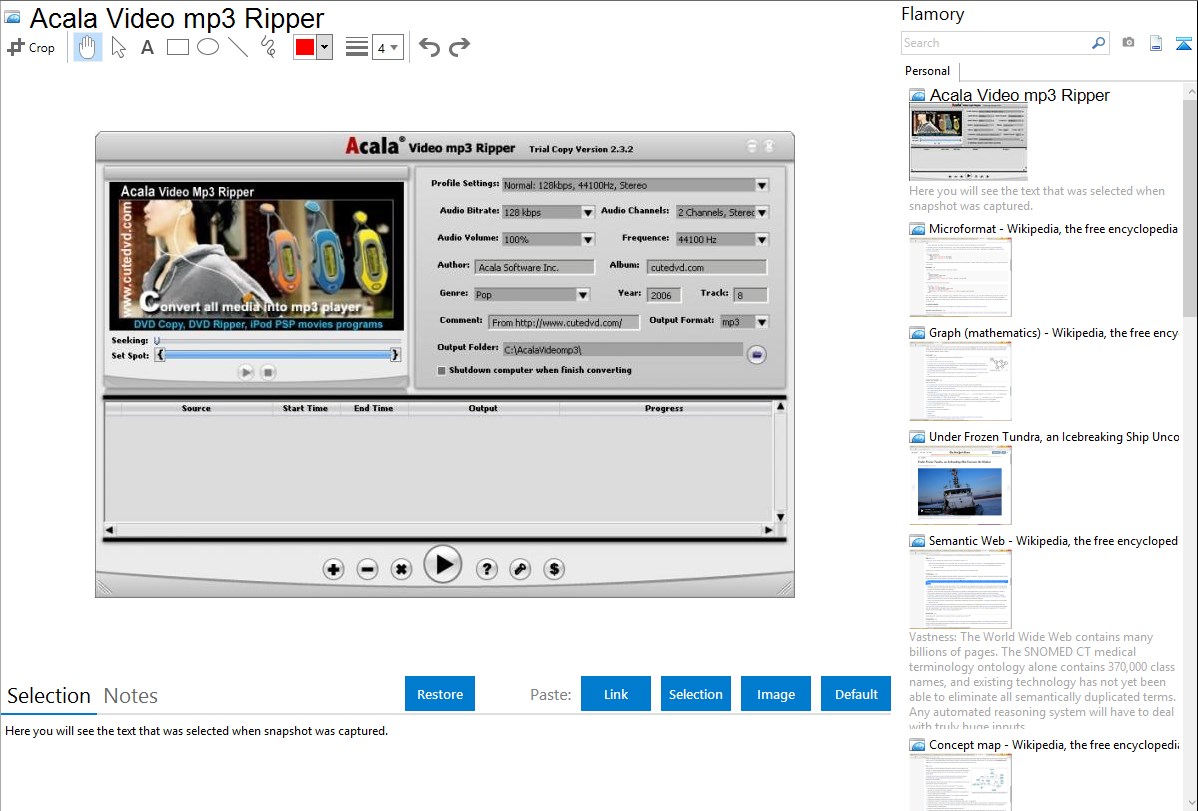Select the Concept map snapshot title
This screenshot has width=1198, height=811.
point(1053,744)
